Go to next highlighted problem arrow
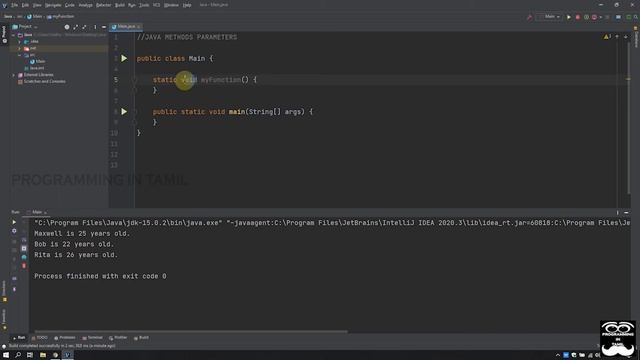 click(626, 37)
